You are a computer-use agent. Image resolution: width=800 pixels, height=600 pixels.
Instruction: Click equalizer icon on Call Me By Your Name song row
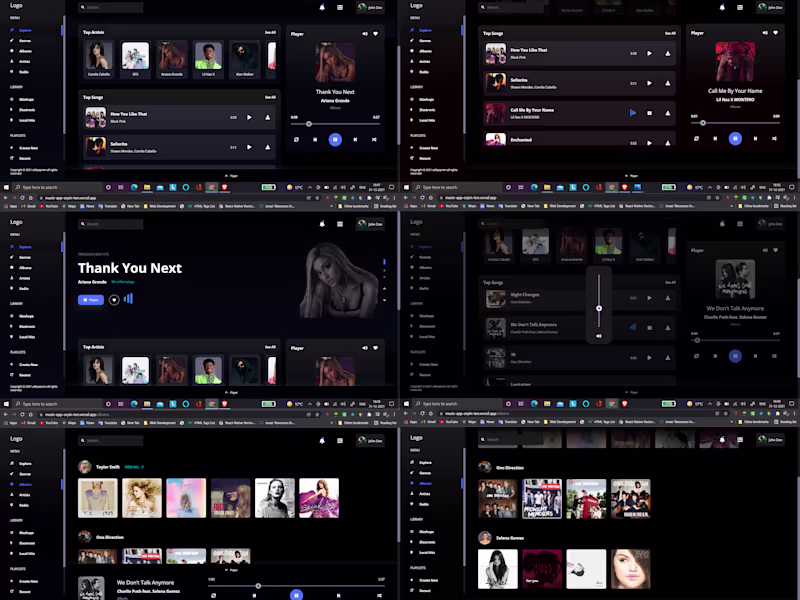[633, 113]
